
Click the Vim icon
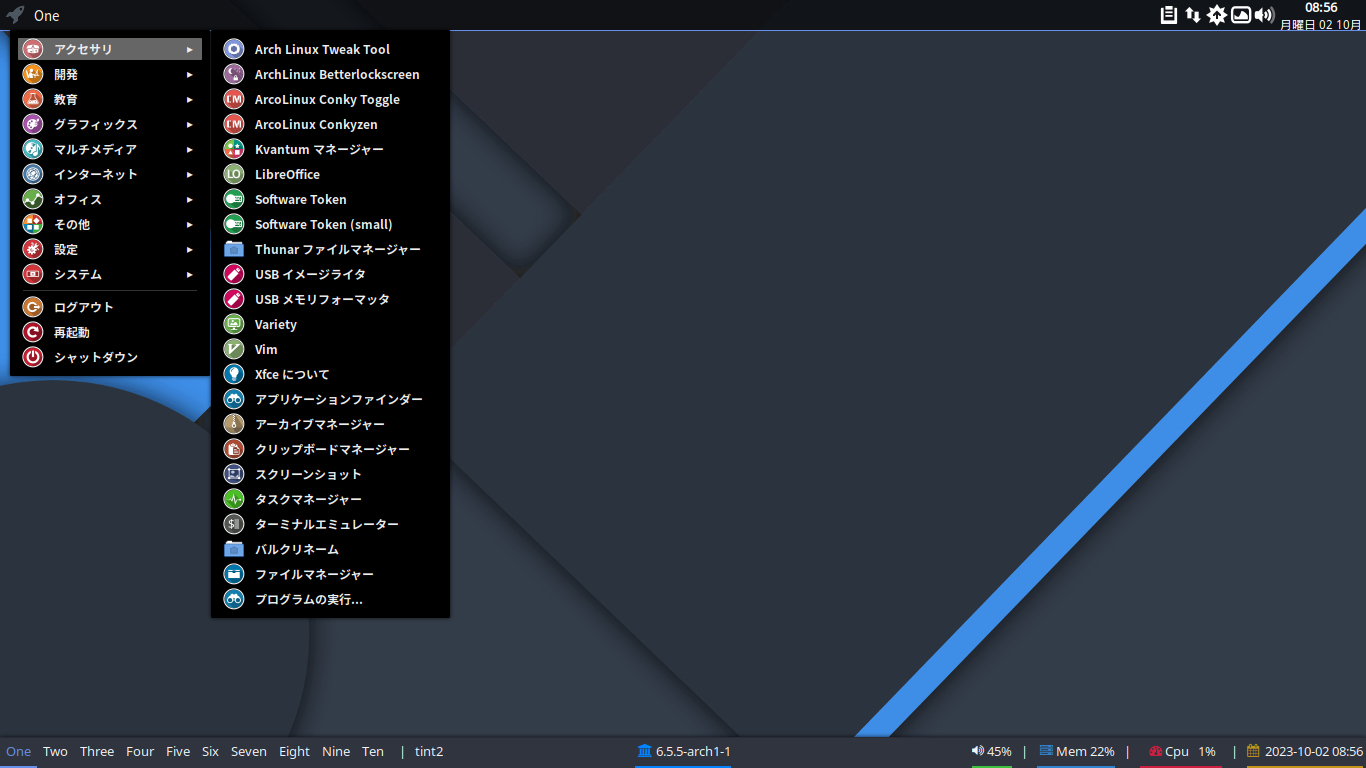233,349
